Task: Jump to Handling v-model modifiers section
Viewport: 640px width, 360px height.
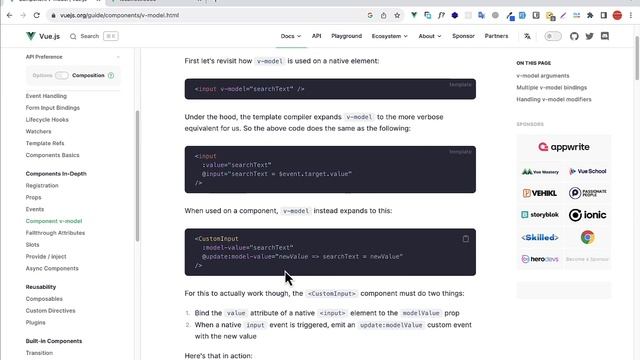Action: [553, 99]
